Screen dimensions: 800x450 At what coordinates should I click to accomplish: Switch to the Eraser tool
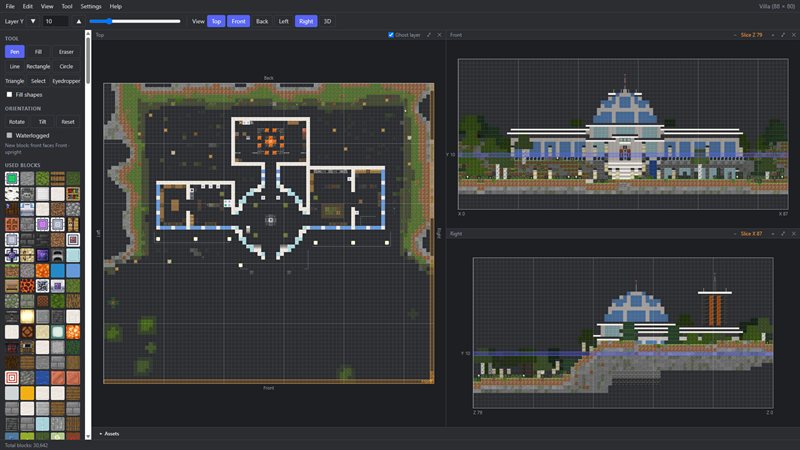(66, 52)
